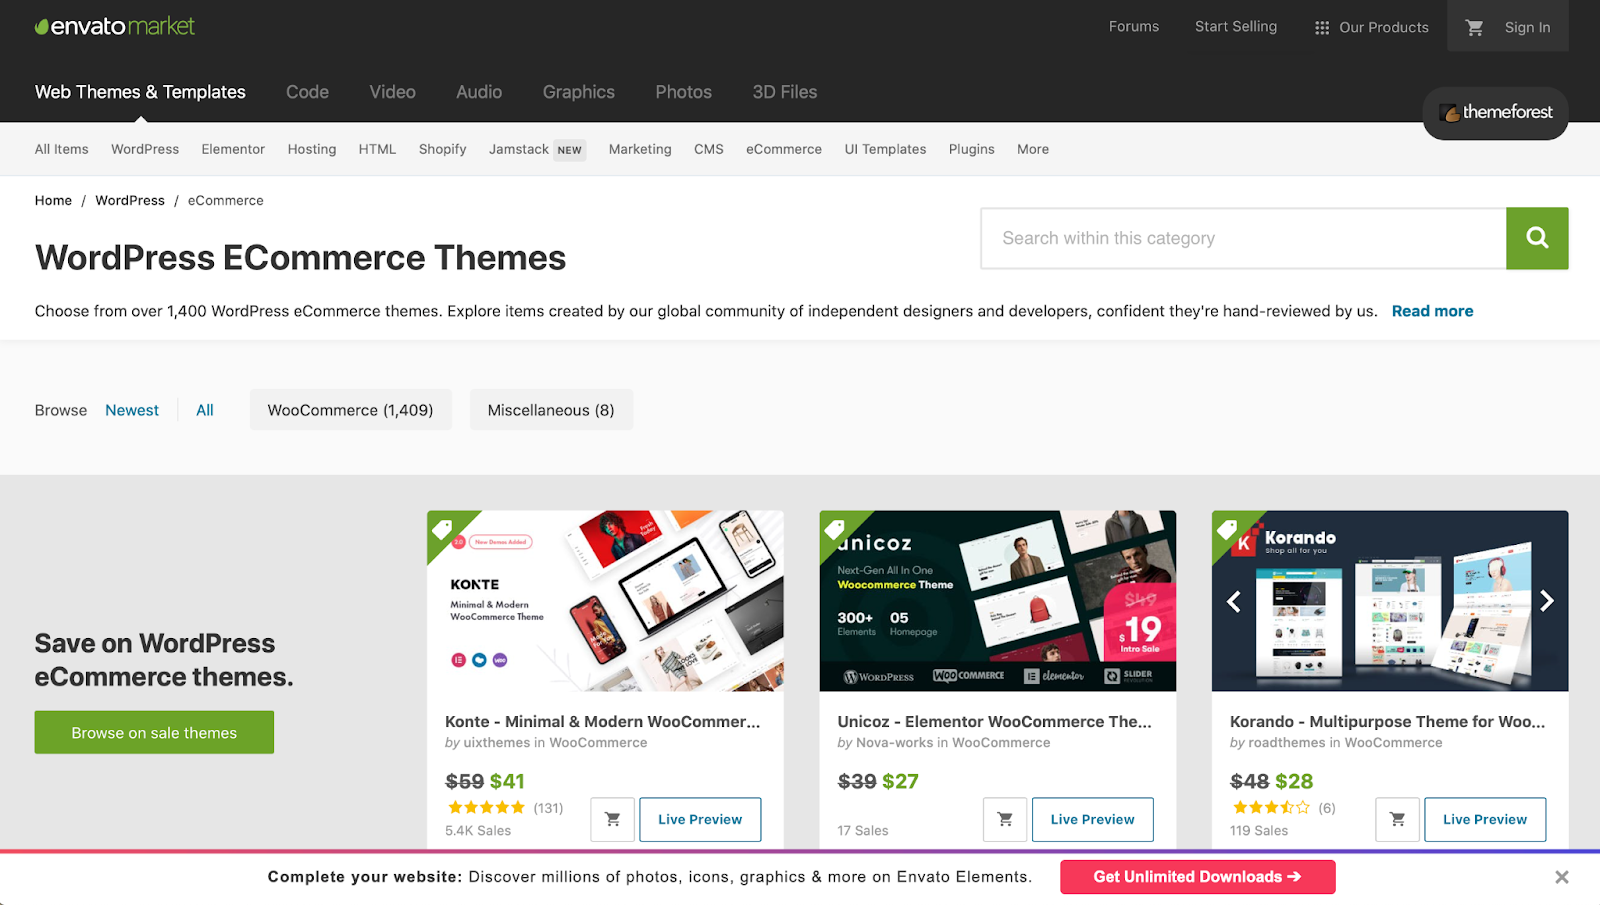Viewport: 1600px width, 905px height.
Task: Go to Home breadcrumb
Action: pyautogui.click(x=53, y=200)
